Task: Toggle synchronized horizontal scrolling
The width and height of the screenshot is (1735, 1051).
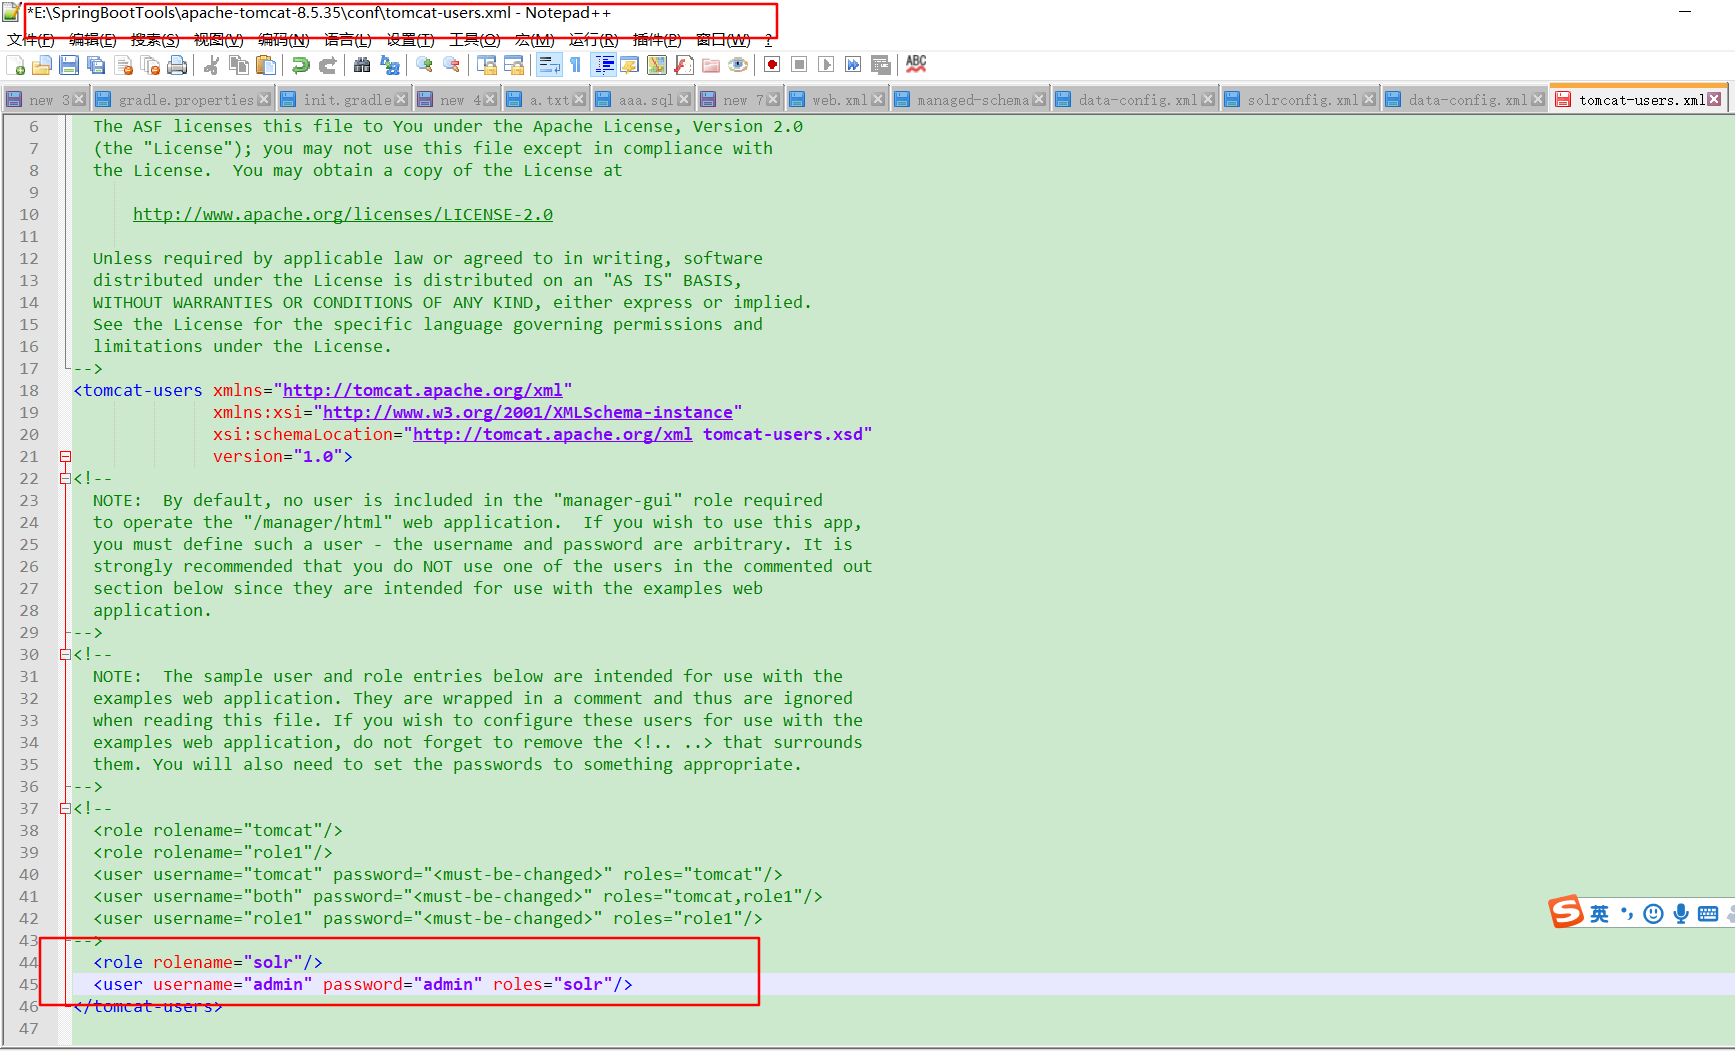Action: point(514,66)
